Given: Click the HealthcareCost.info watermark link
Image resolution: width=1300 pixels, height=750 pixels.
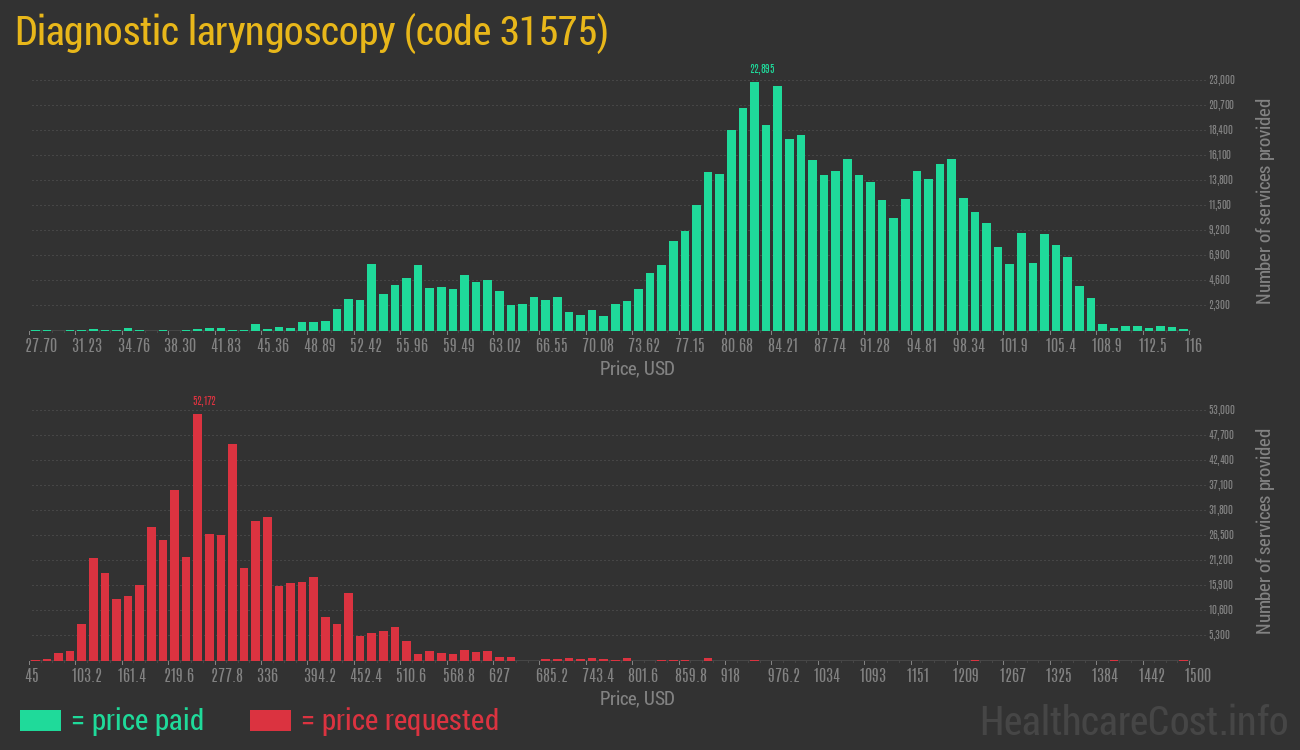Looking at the screenshot, I should tap(1133, 720).
